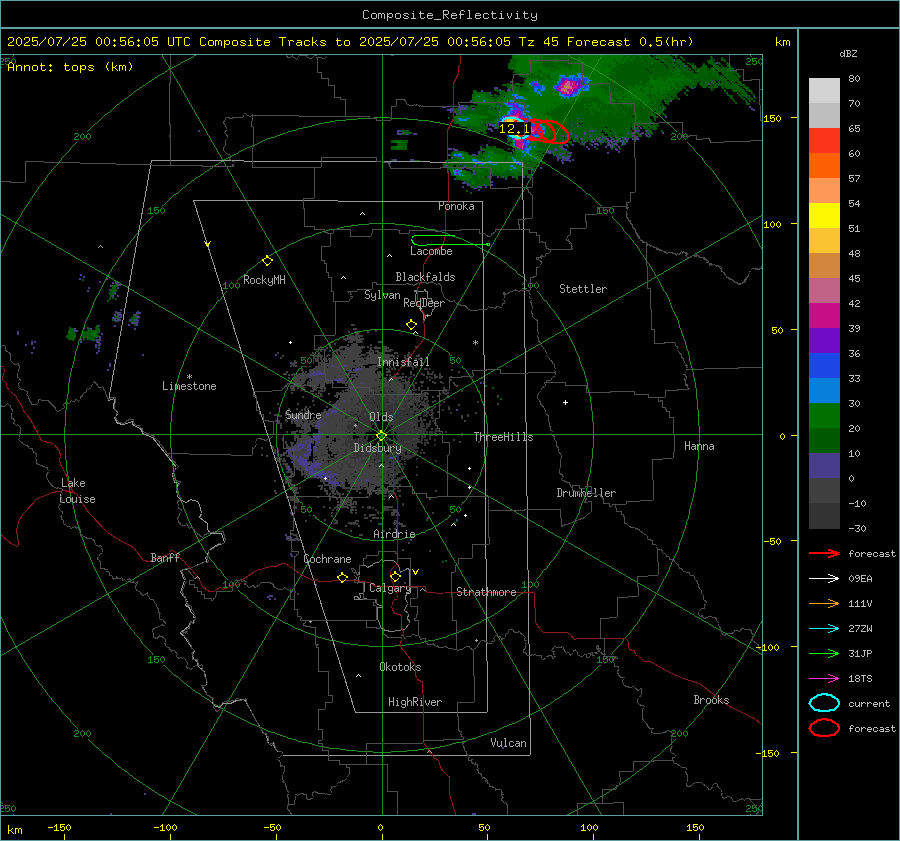
Task: Click the Hanna city label
Action: click(x=699, y=446)
